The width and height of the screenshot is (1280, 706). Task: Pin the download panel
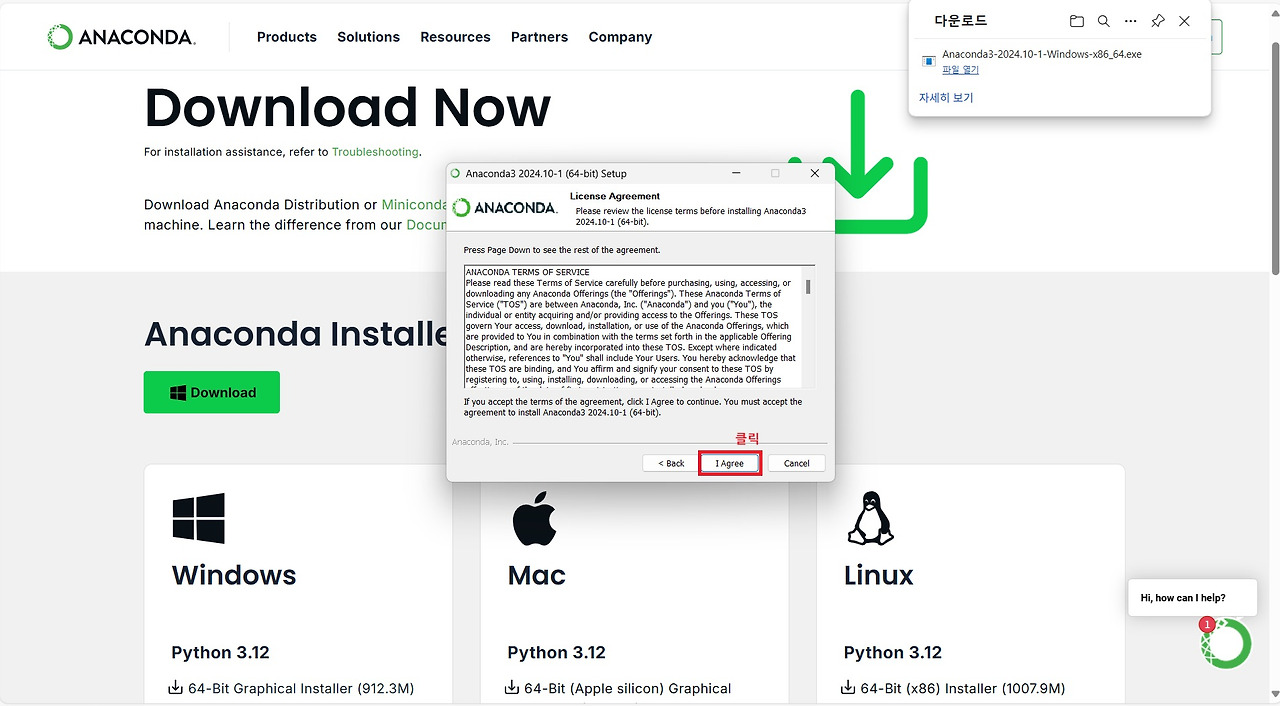tap(1157, 21)
